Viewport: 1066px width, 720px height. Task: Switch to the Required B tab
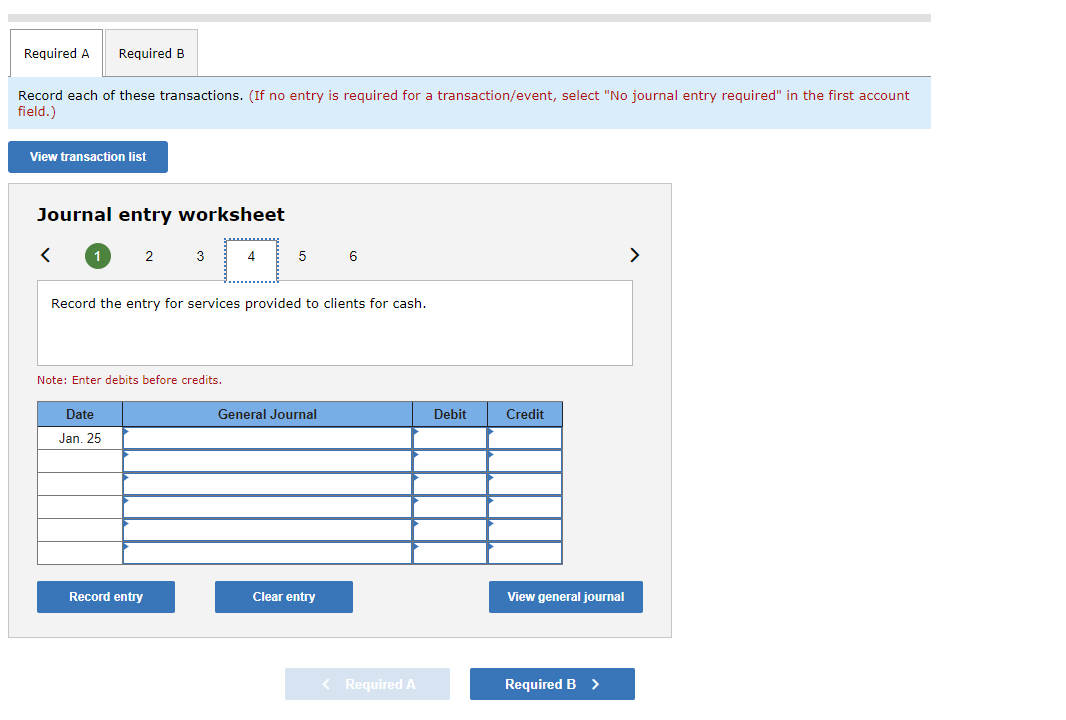tap(151, 53)
